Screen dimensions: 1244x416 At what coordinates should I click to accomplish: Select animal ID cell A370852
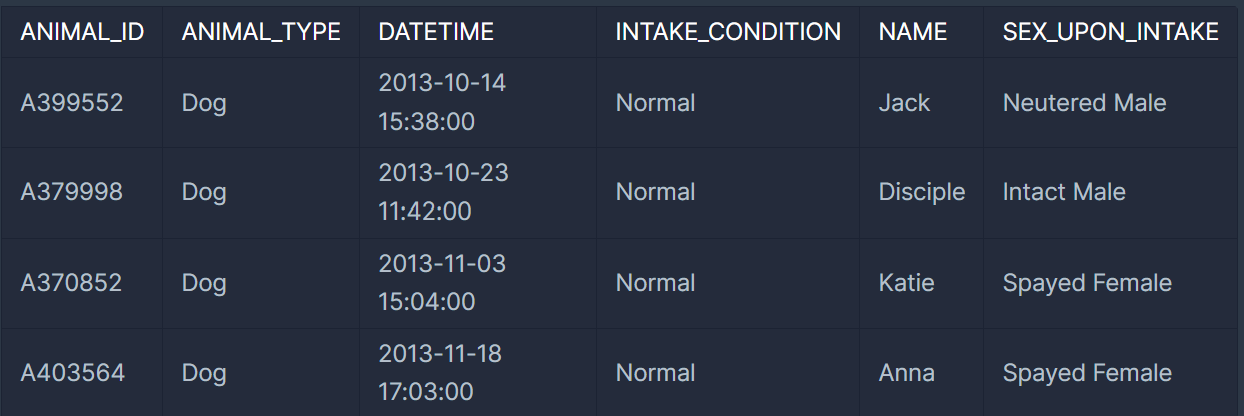point(72,282)
